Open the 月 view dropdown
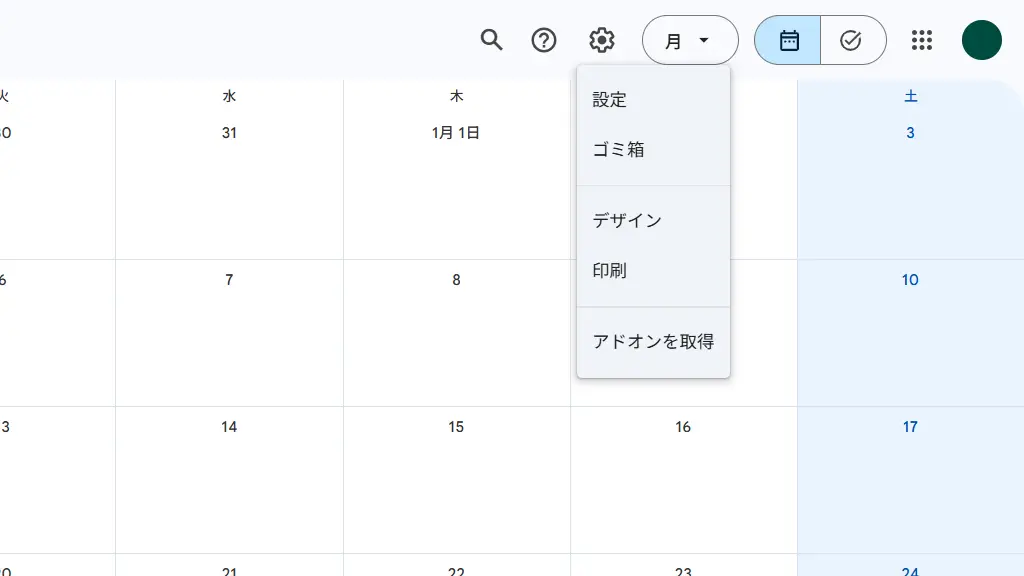This screenshot has height=576, width=1024. click(x=689, y=40)
